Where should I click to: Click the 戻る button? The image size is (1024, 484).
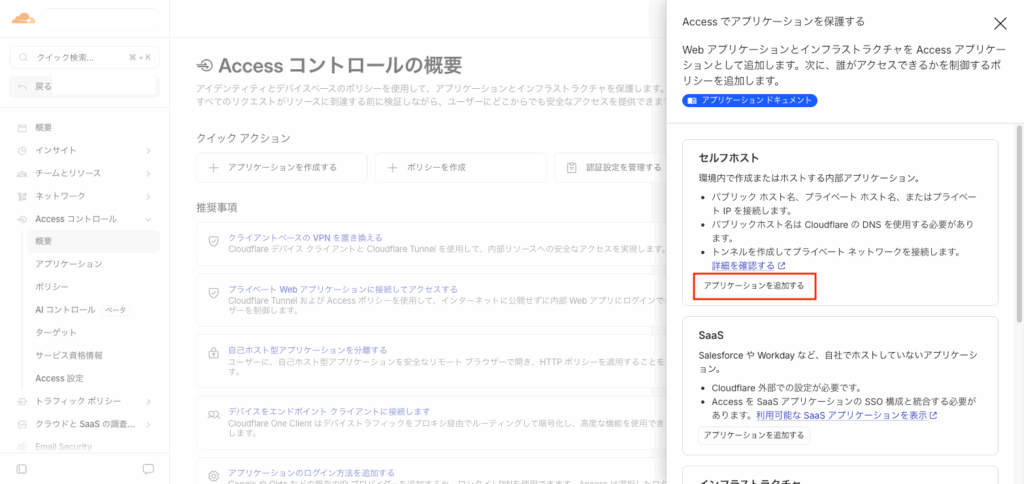[x=85, y=86]
